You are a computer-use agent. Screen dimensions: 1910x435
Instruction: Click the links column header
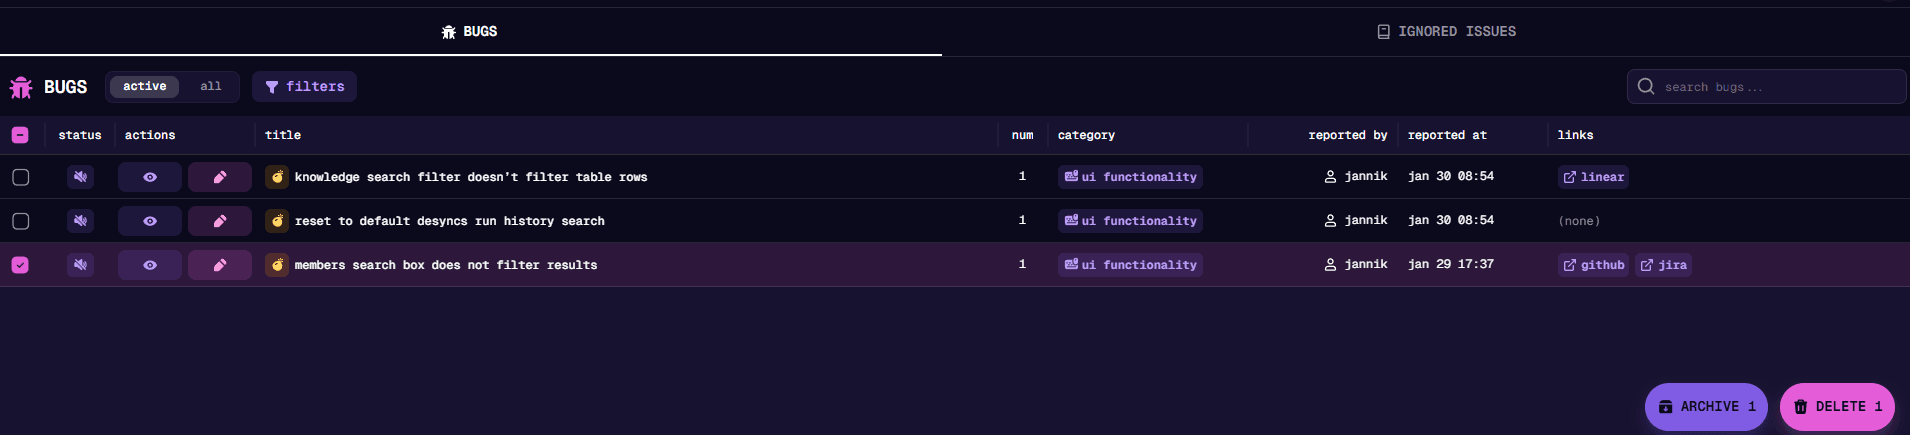(x=1575, y=135)
